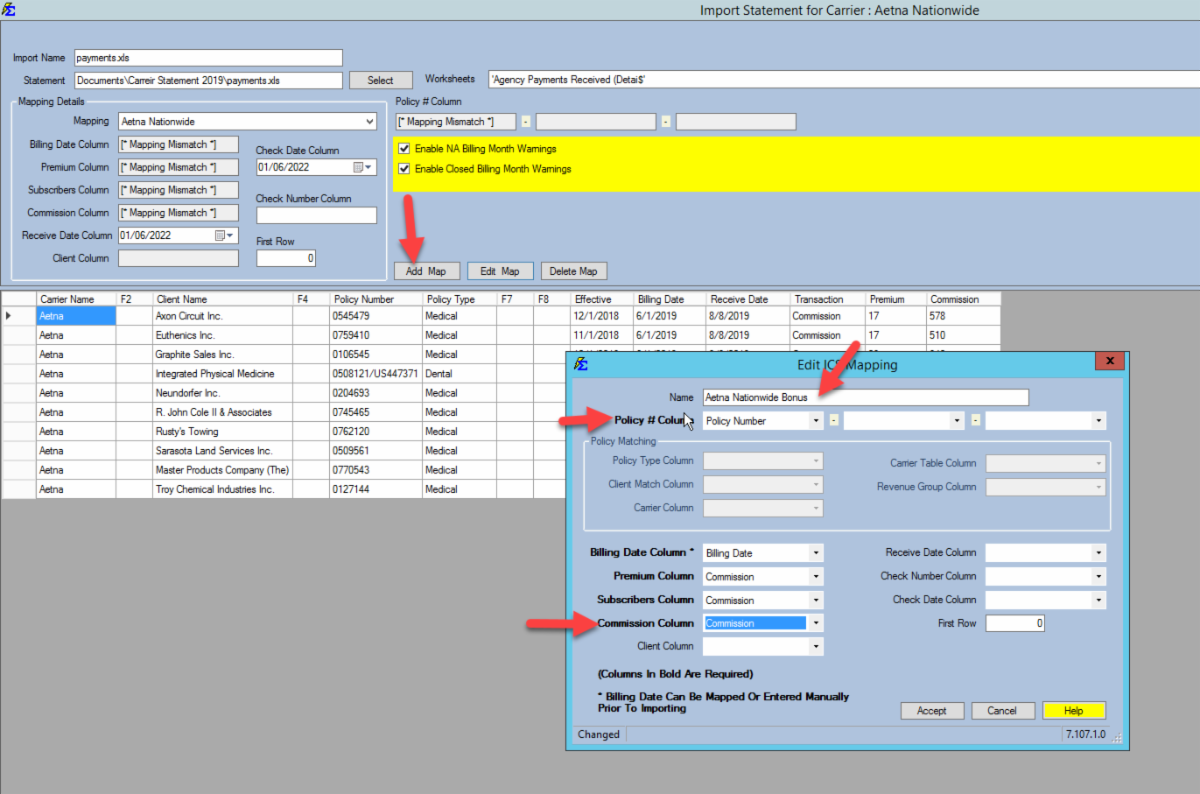Click the Cancel button in mapping dialog

[x=1002, y=711]
